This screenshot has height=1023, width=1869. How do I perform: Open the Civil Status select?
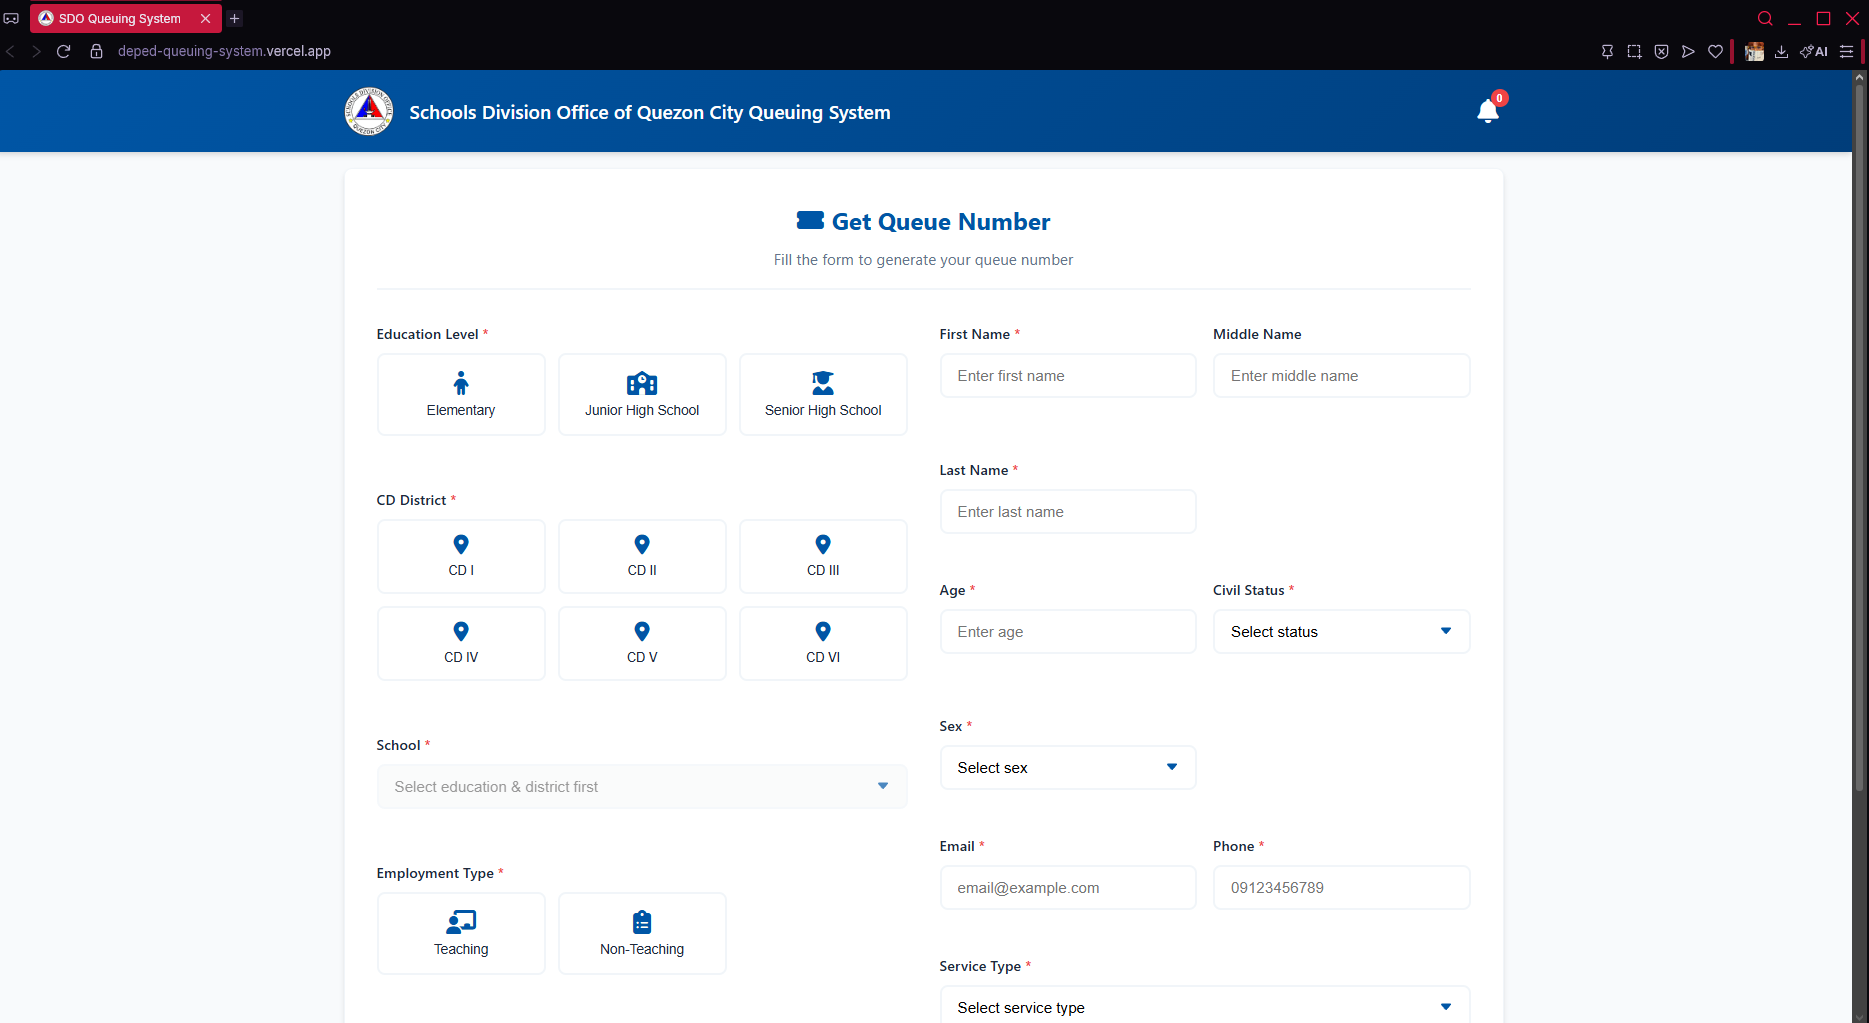(1341, 631)
